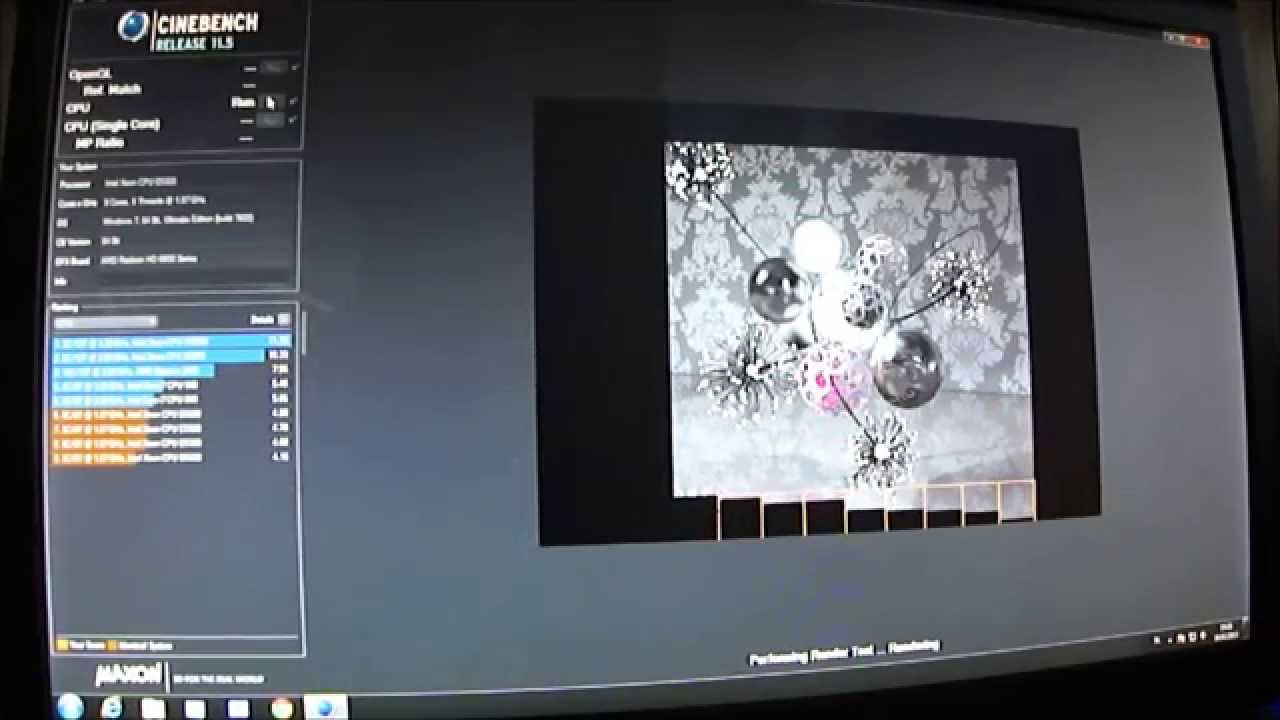This screenshot has width=1280, height=720.
Task: Select ranking entry number 5
Action: (171, 398)
